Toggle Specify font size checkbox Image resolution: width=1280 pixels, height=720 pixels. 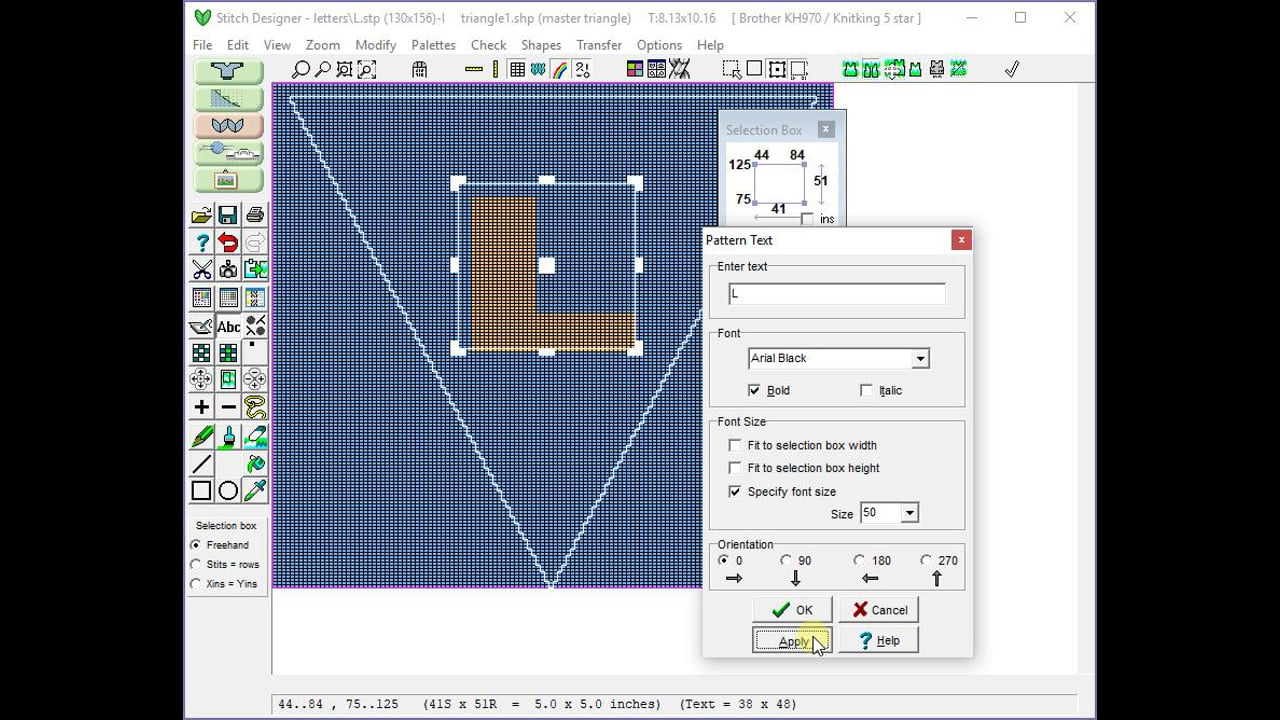735,492
